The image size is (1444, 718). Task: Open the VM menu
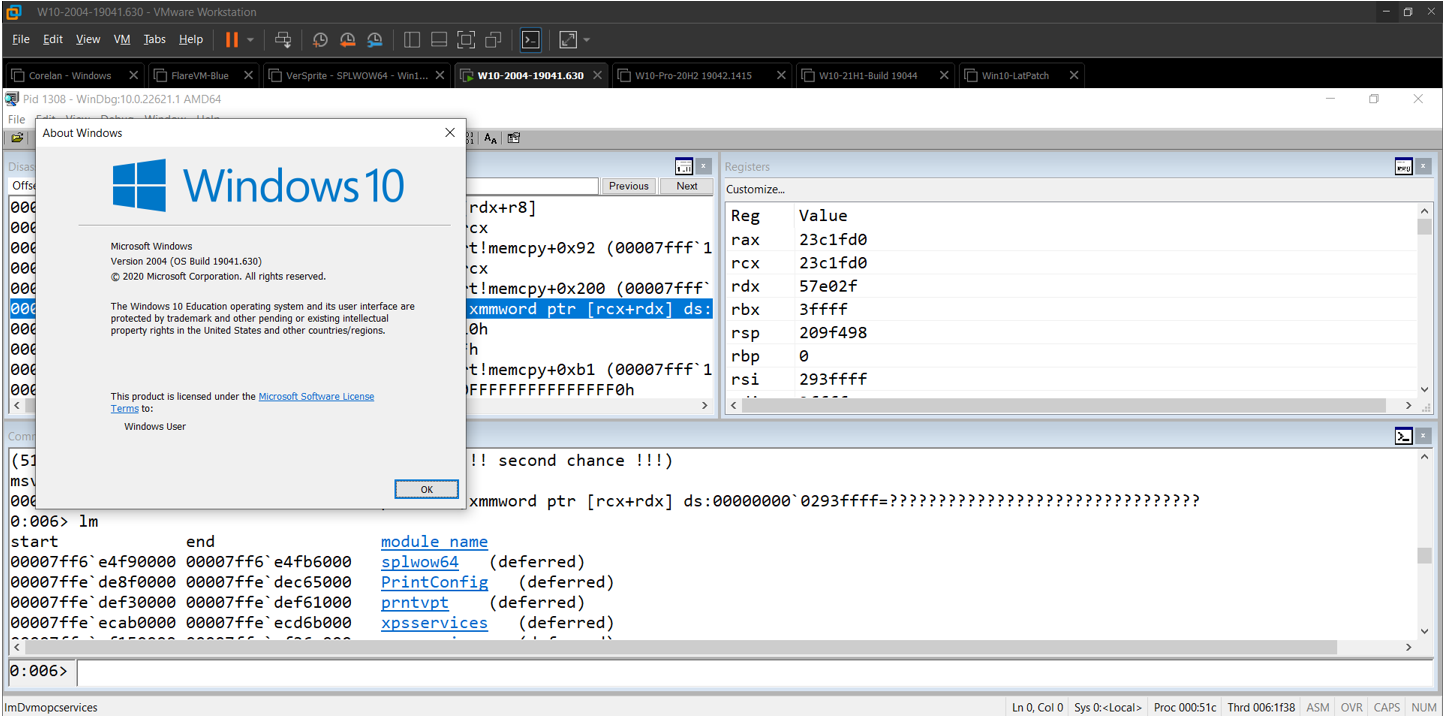[122, 40]
